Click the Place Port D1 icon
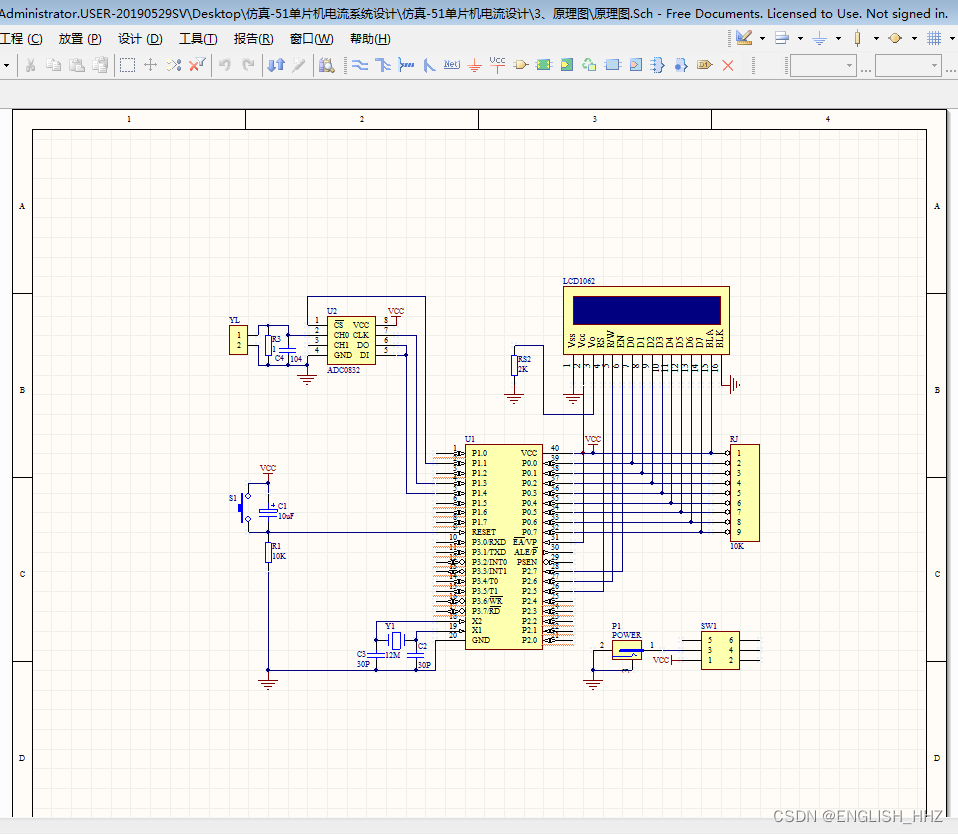958x834 pixels. point(704,65)
